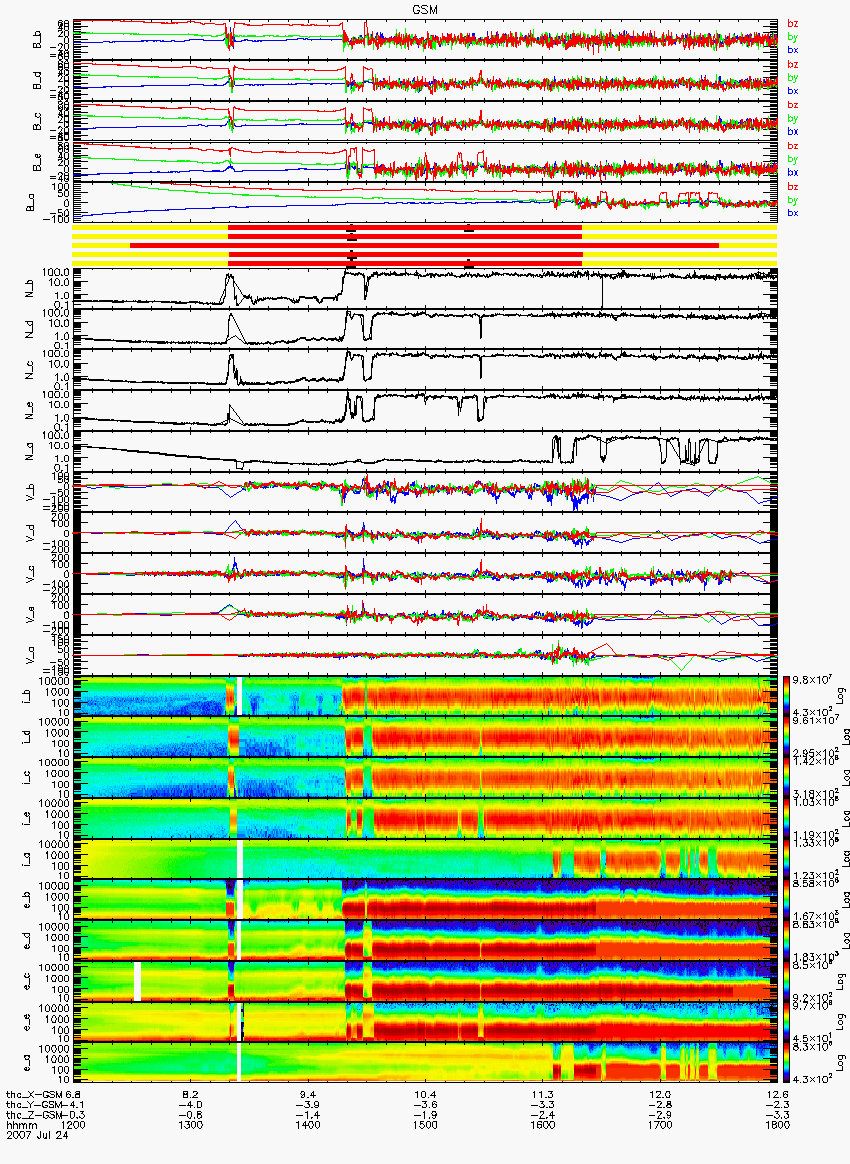Screen dimensions: 850x1164
Task: Select the e_a electron spectrogram label
Action: 27,1062
